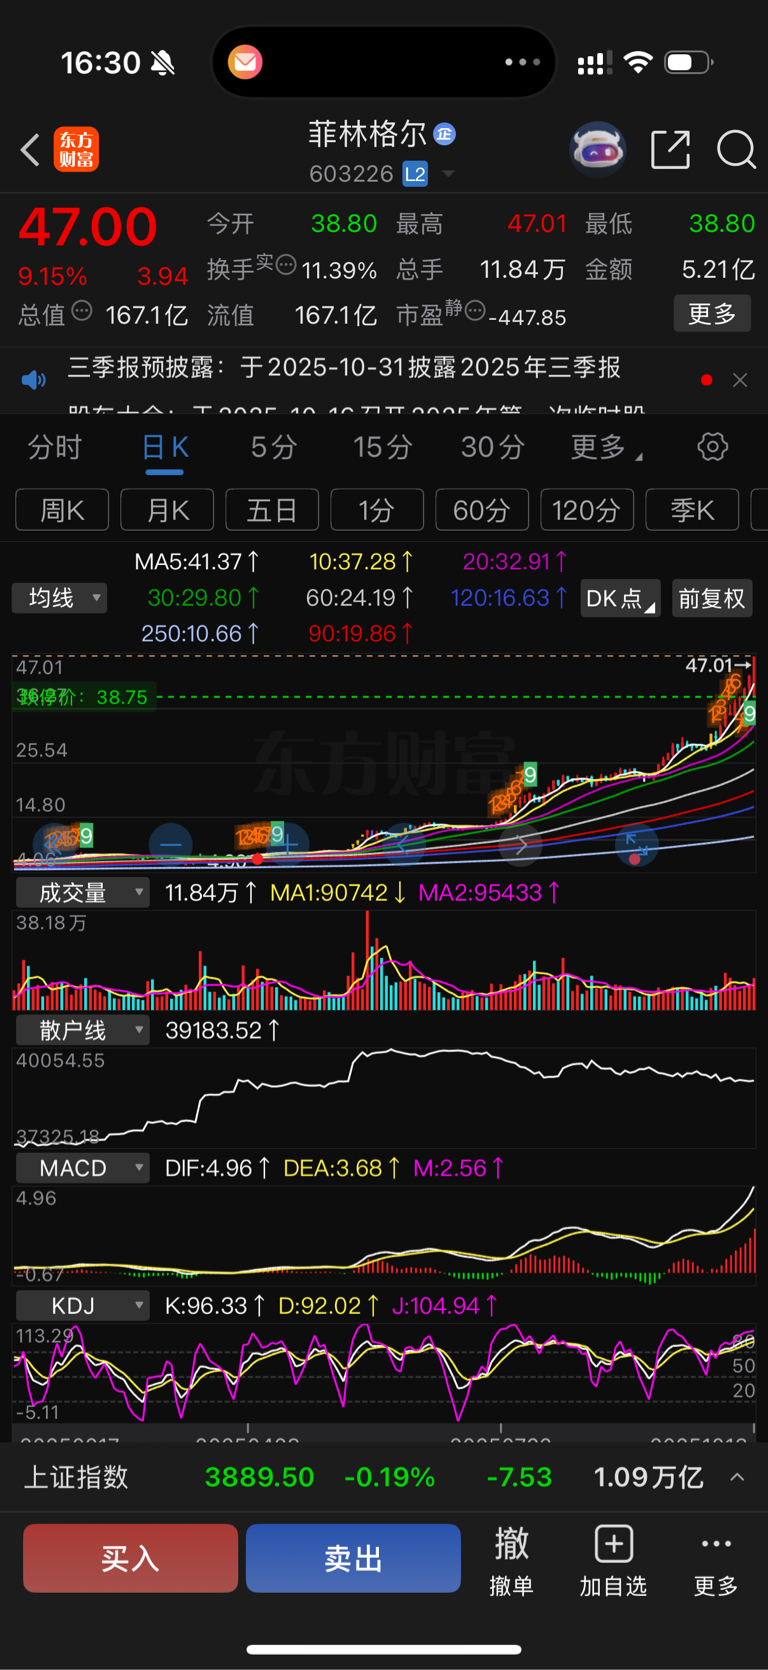Zoom in chart with plus button
This screenshot has width=768, height=1670.
[x=289, y=845]
